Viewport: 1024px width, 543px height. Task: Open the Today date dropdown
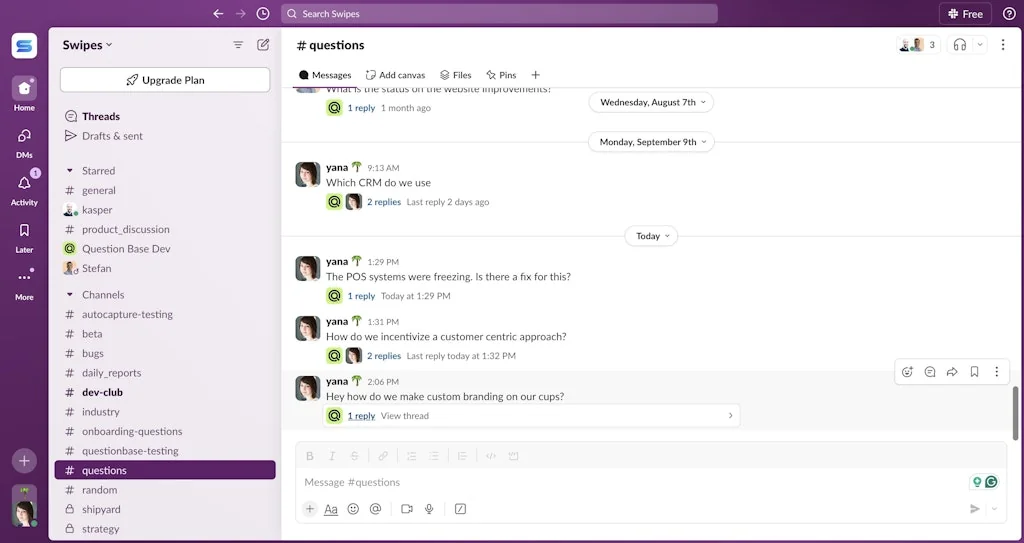point(651,236)
